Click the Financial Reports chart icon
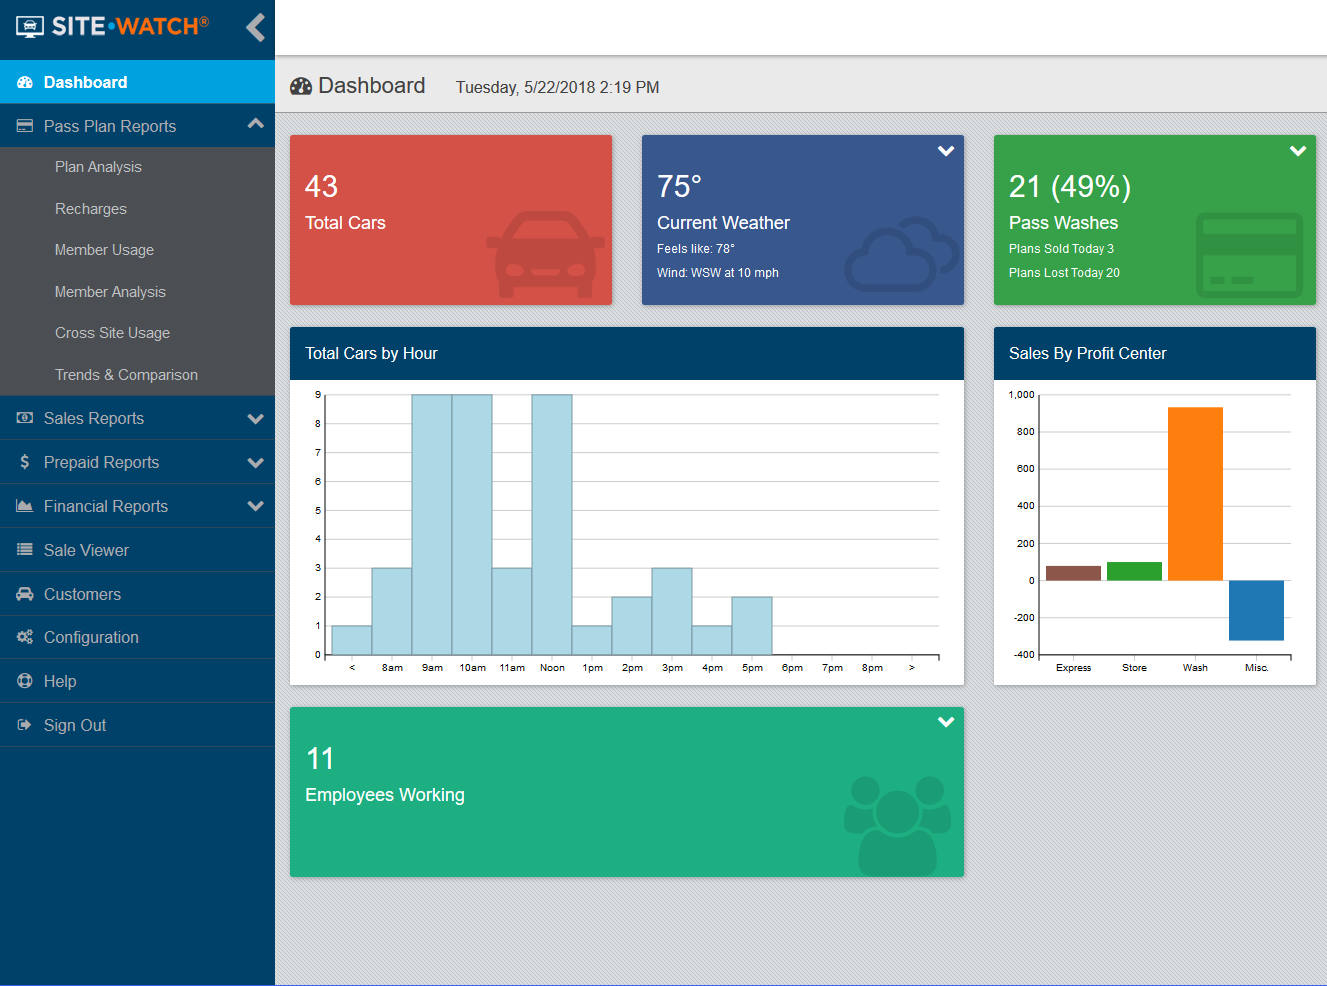 [x=23, y=506]
